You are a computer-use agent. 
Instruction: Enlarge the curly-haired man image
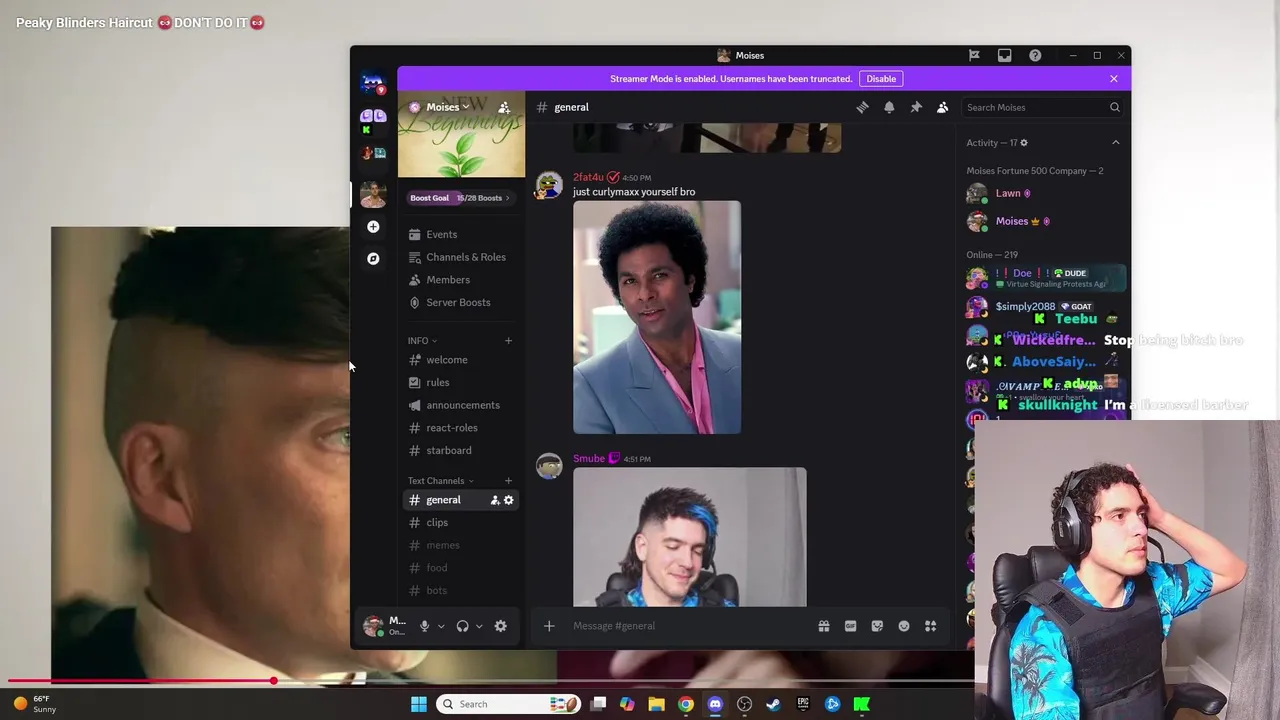[657, 317]
